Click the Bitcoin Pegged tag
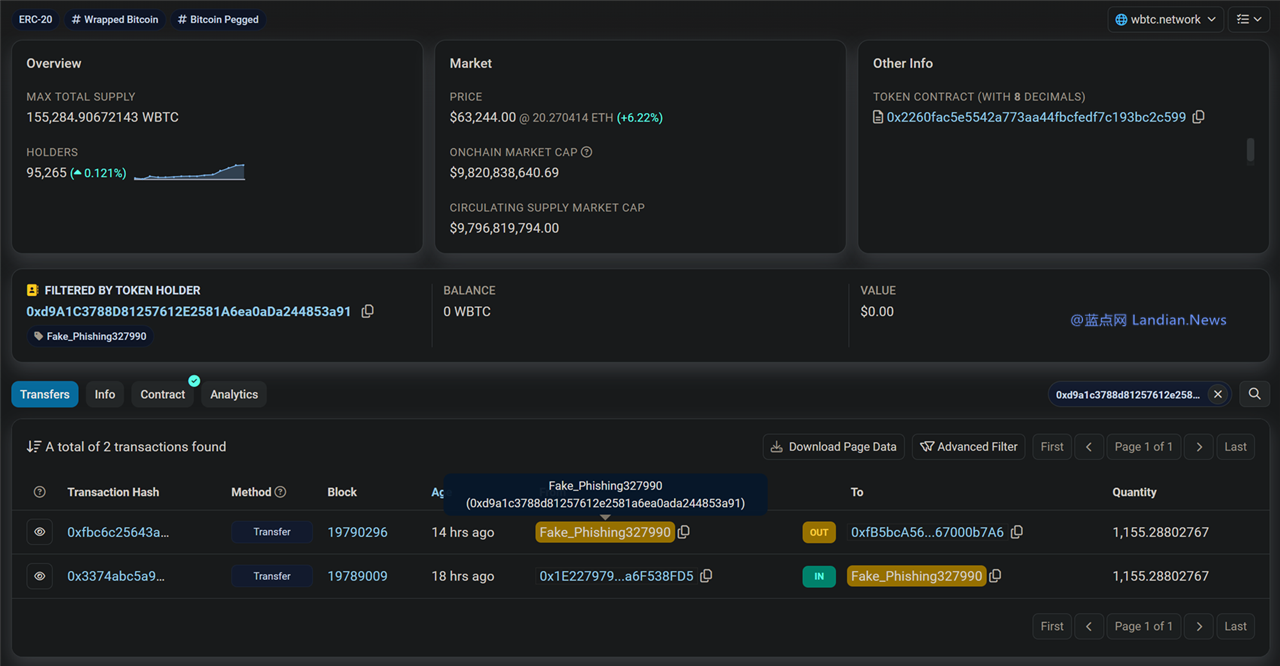This screenshot has width=1280, height=666. tap(219, 19)
